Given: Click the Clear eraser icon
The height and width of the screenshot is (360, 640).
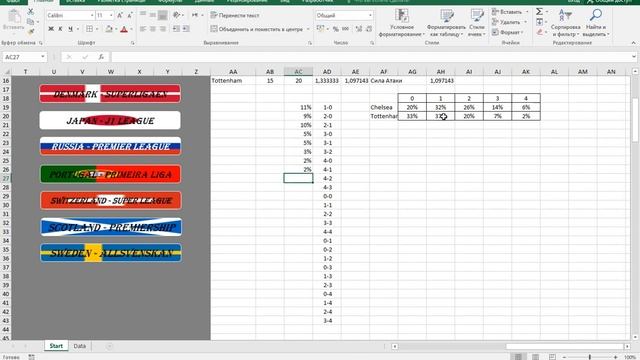Looking at the screenshot, I should (539, 32).
